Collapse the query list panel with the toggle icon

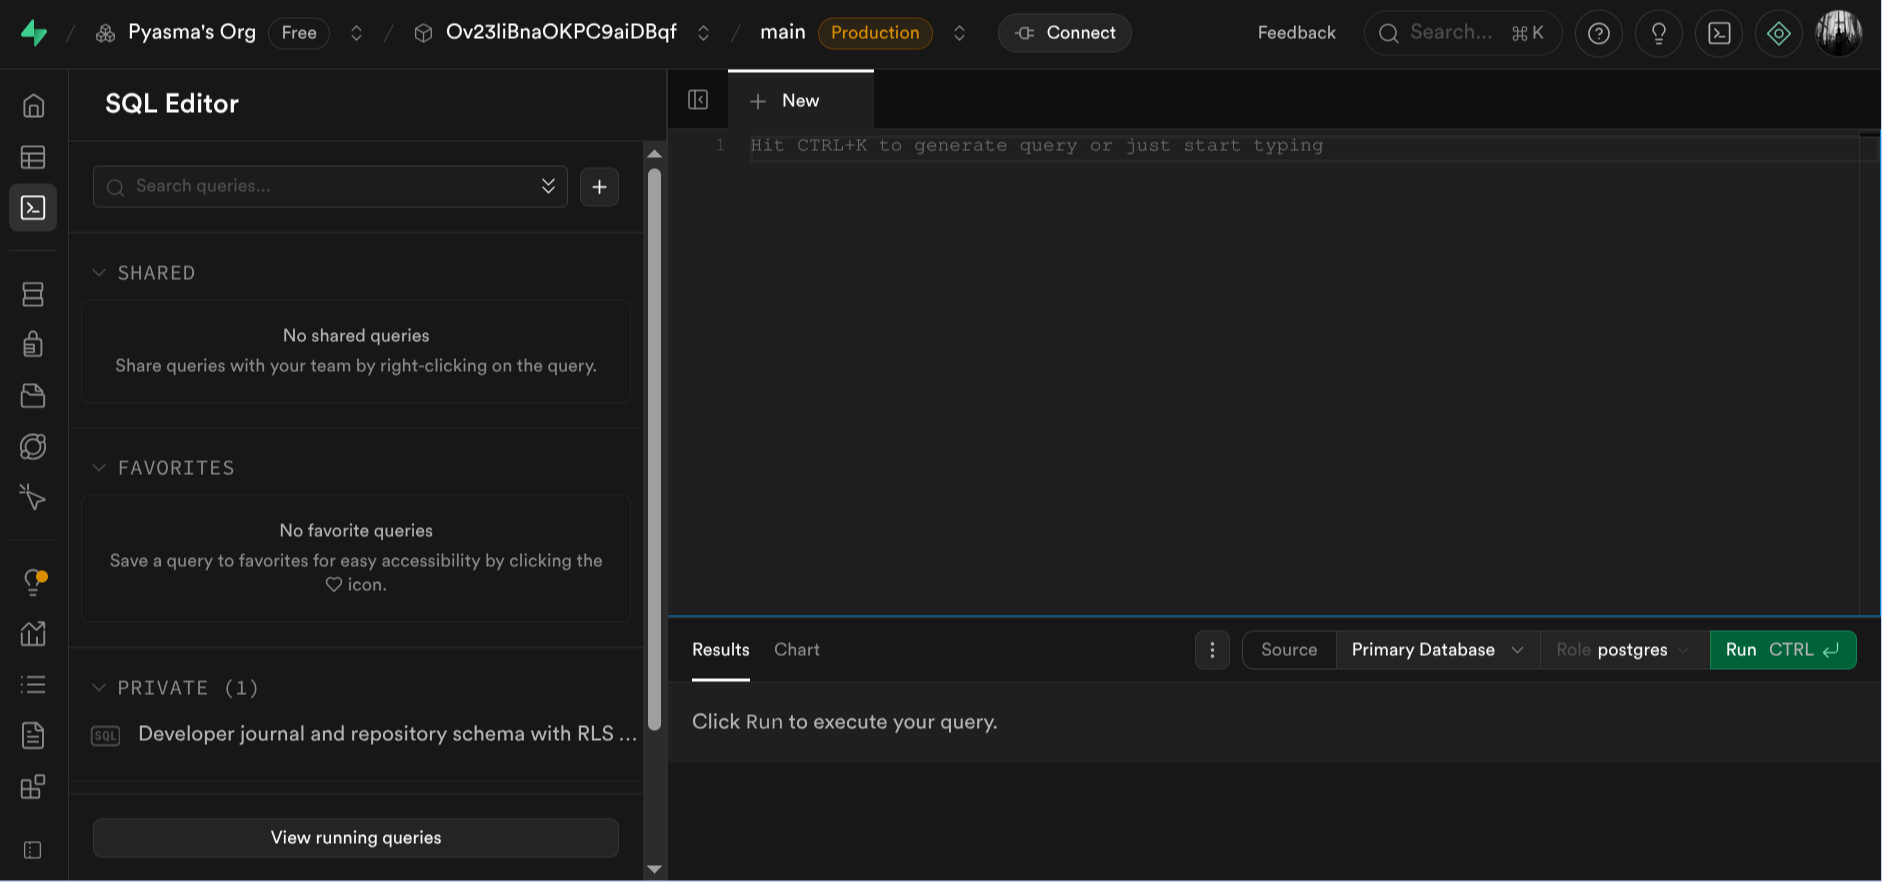[698, 100]
